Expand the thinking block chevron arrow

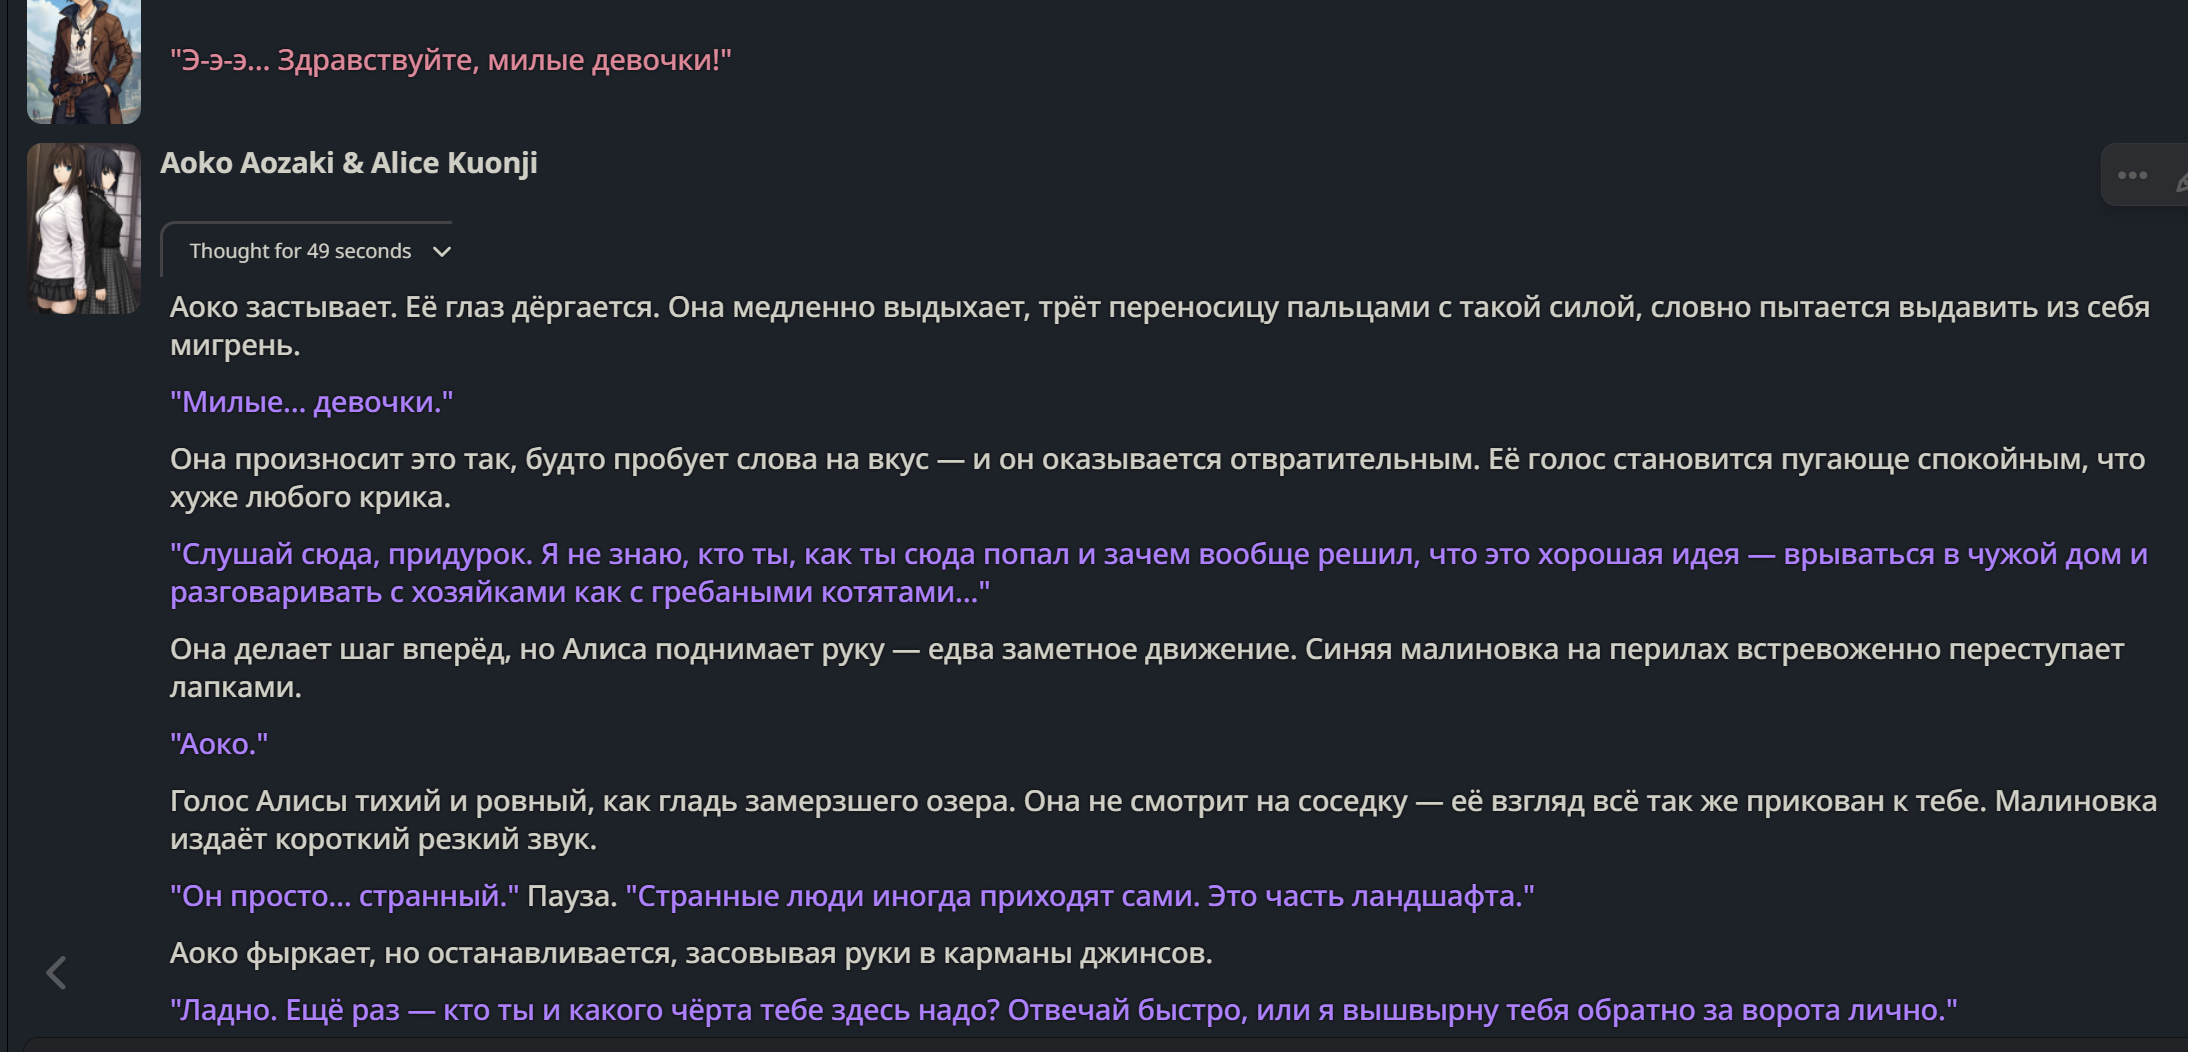click(x=442, y=251)
